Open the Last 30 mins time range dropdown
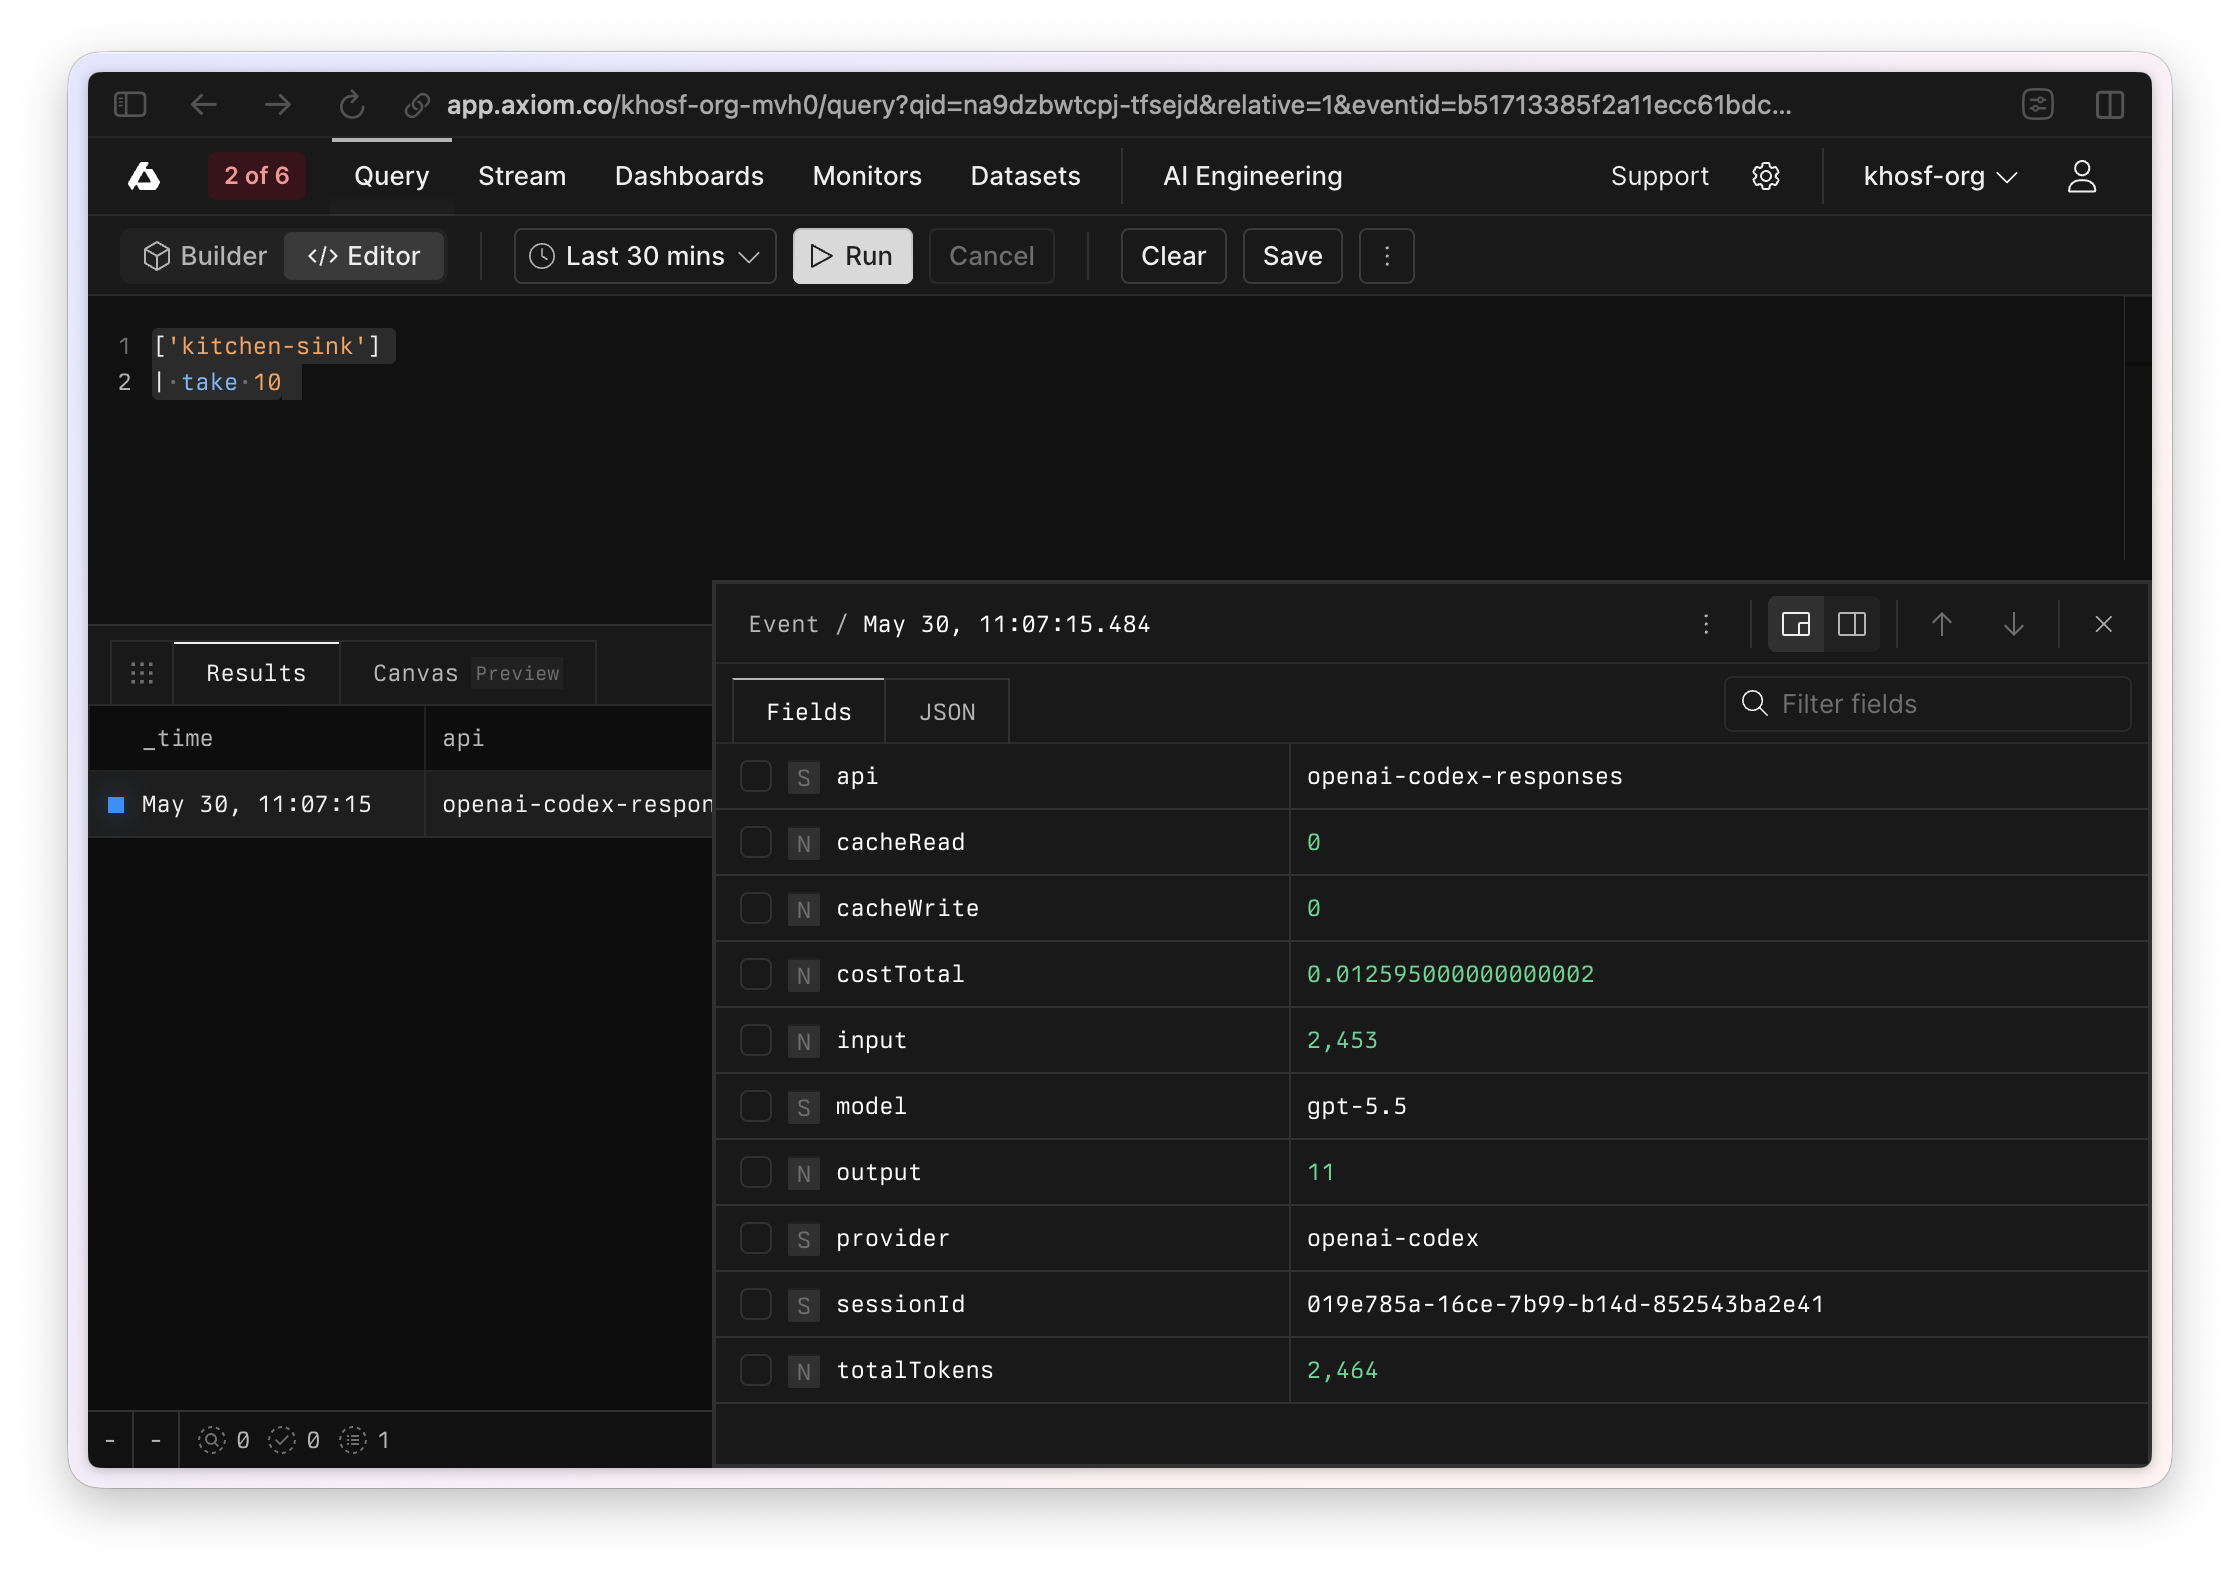Screen dimensions: 2240x1572 pyautogui.click(x=645, y=256)
